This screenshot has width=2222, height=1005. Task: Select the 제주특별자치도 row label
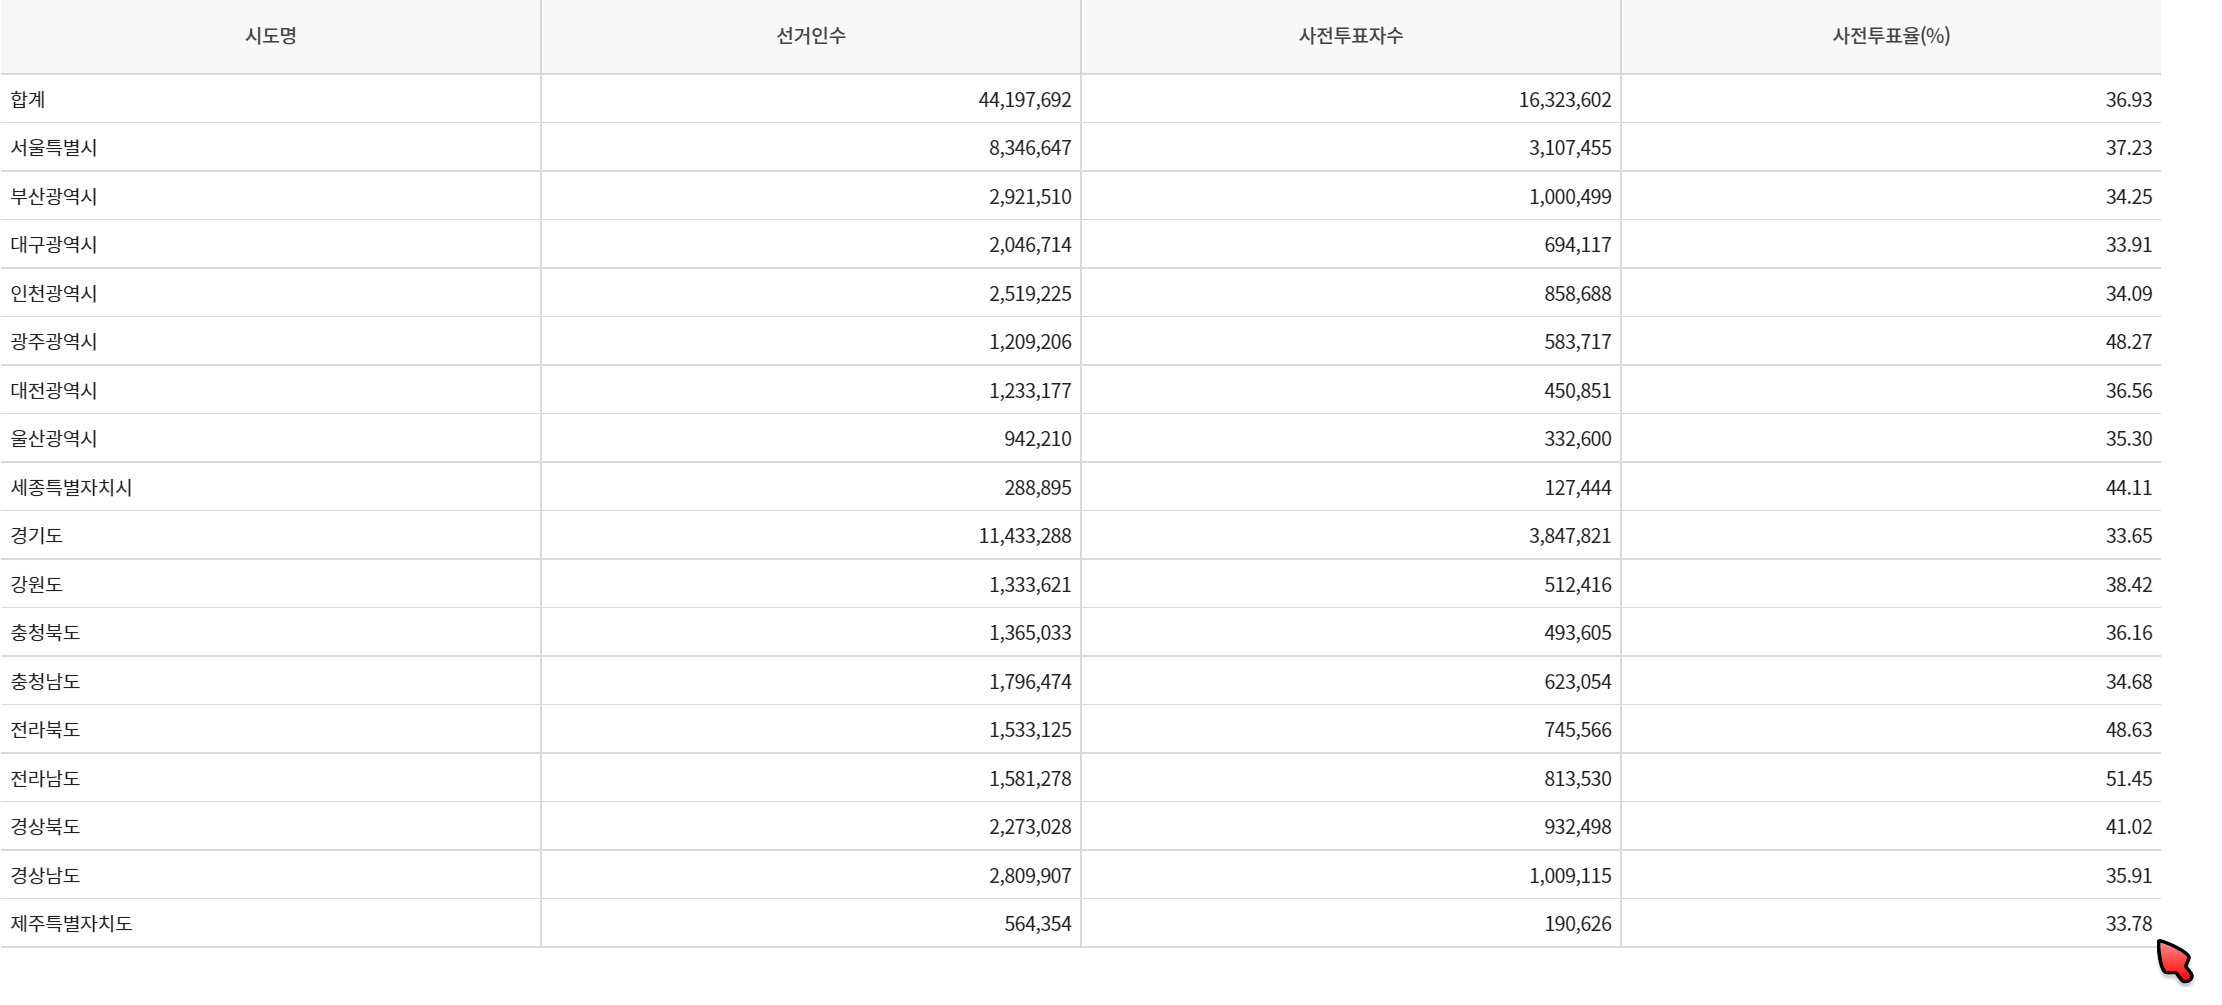pyautogui.click(x=71, y=924)
